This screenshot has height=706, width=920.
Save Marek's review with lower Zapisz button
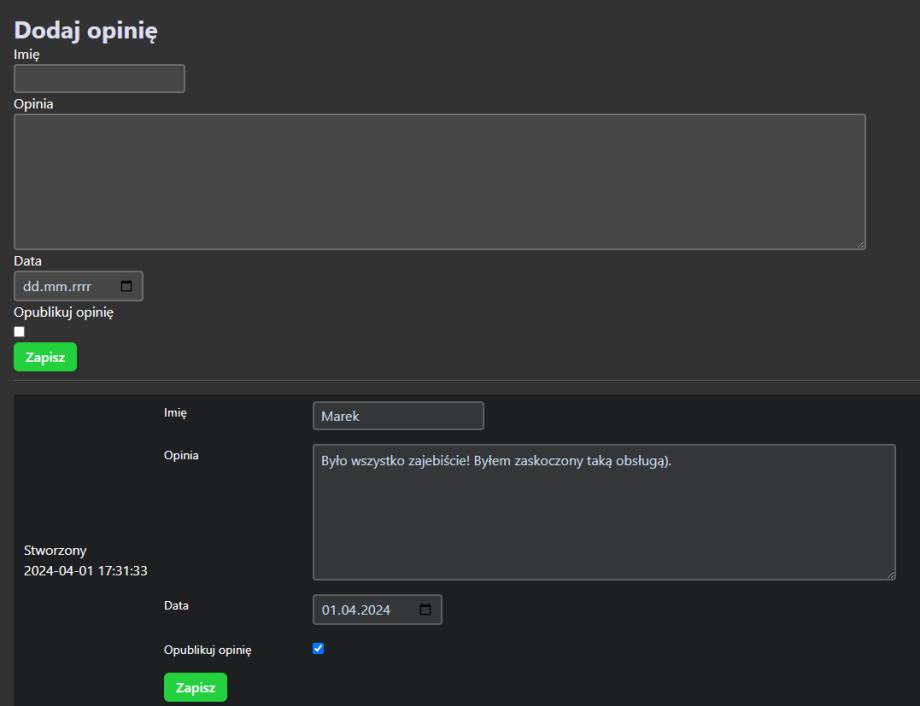coord(195,688)
